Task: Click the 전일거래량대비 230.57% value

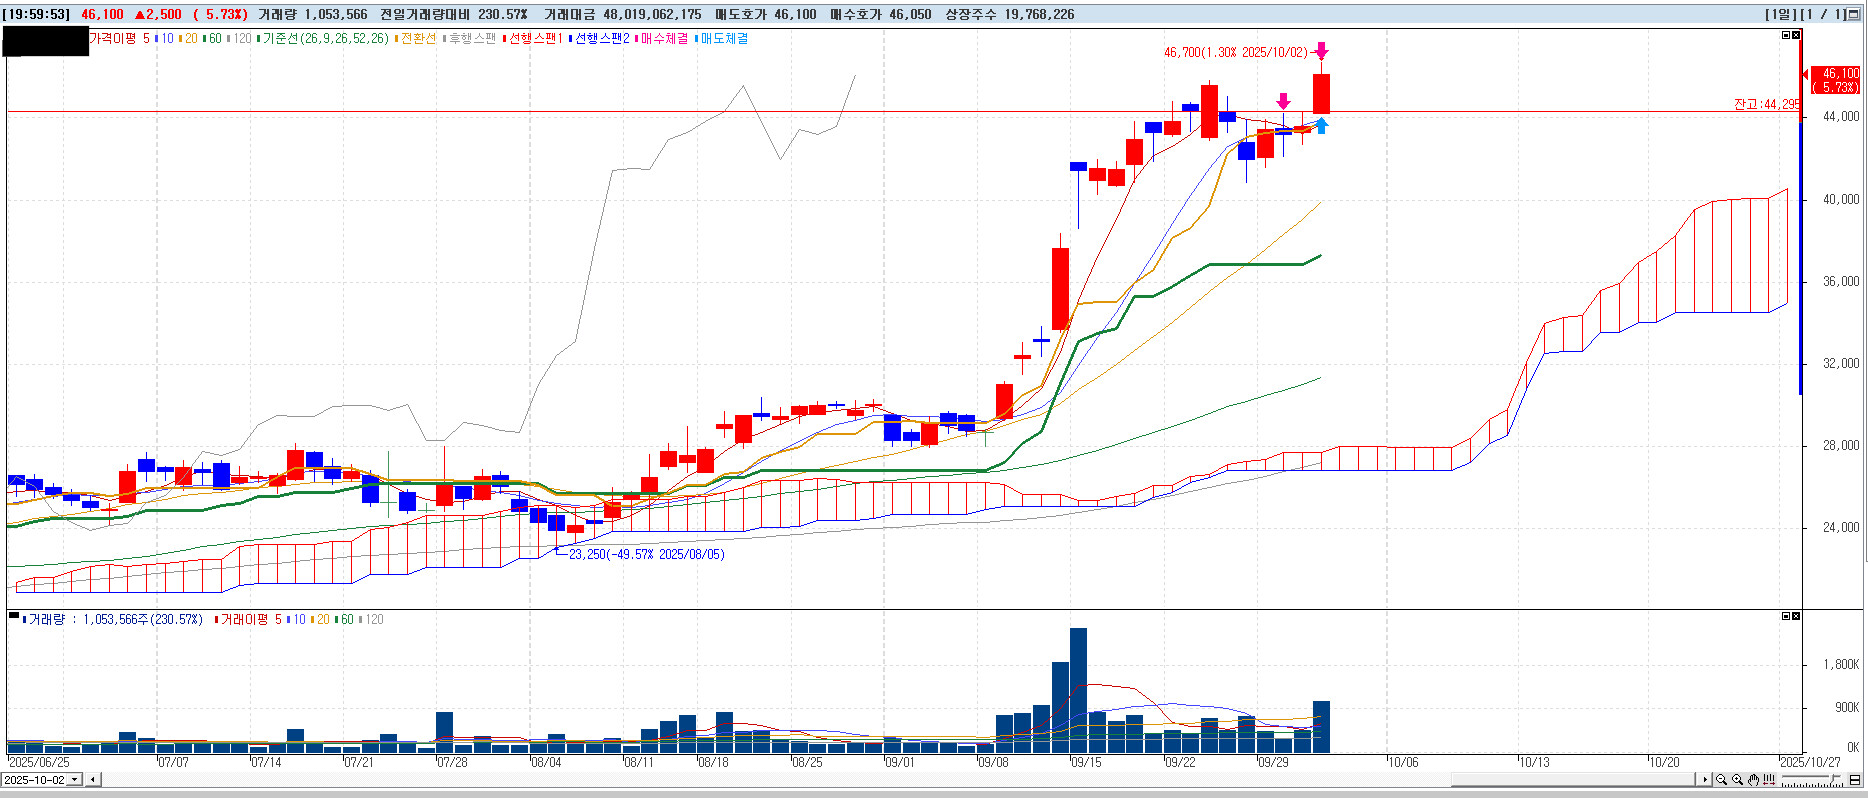Action: pos(454,14)
